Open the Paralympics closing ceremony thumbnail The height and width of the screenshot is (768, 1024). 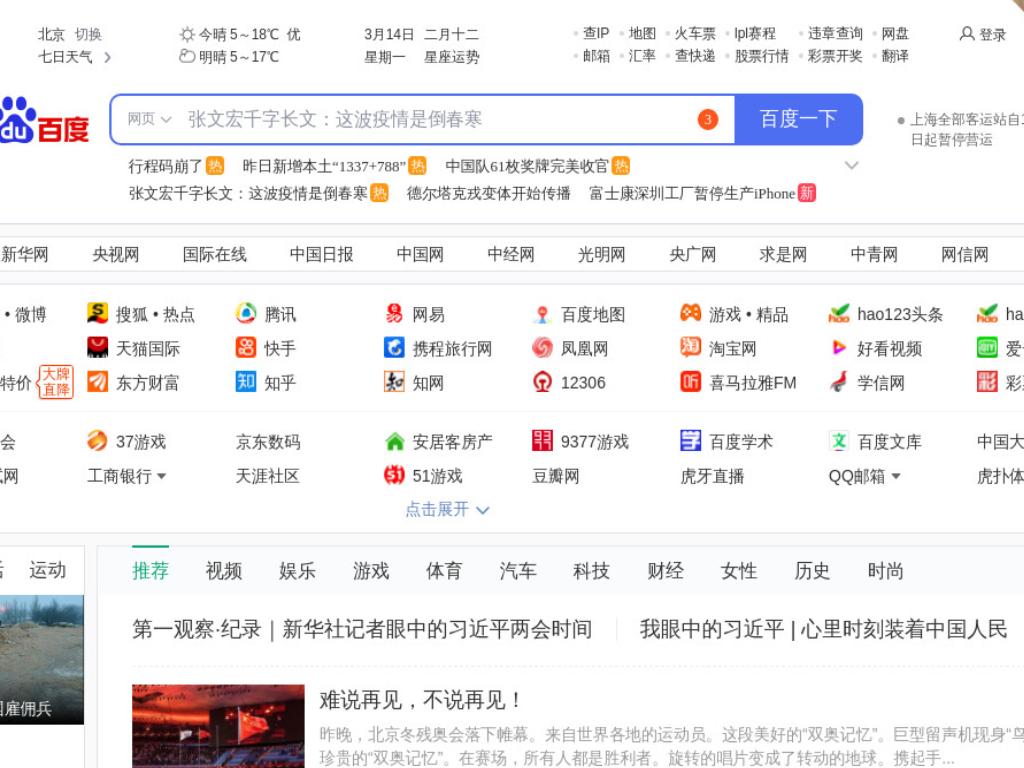tap(218, 726)
